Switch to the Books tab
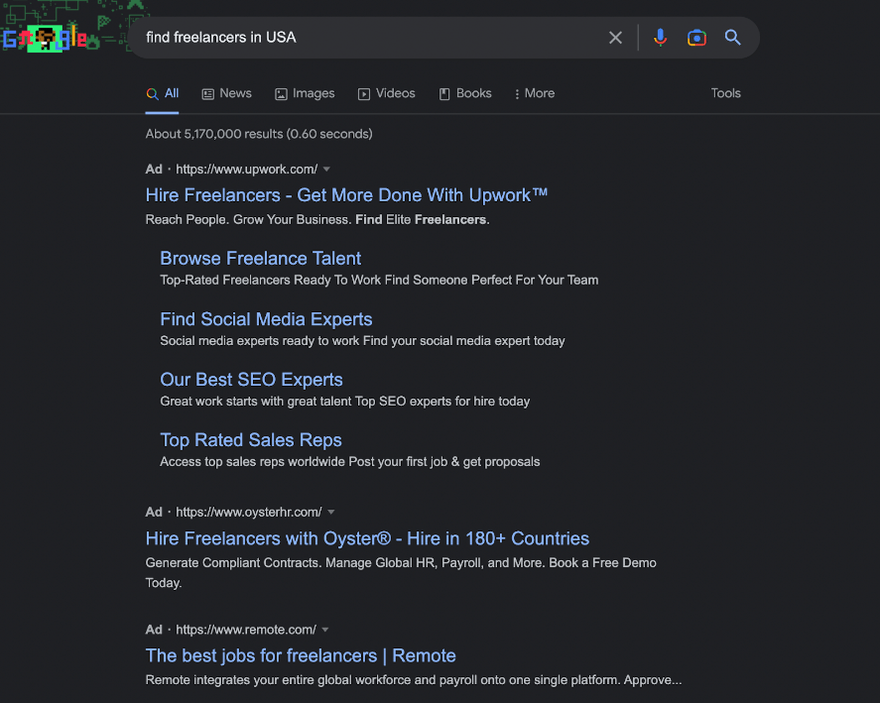This screenshot has width=880, height=703. pyautogui.click(x=465, y=94)
